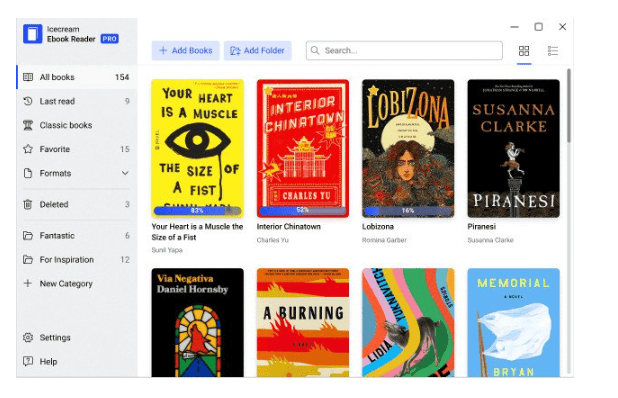Click the 52% progress bar on Interior Chinatown
Screen dimensions: 618x398
point(303,211)
